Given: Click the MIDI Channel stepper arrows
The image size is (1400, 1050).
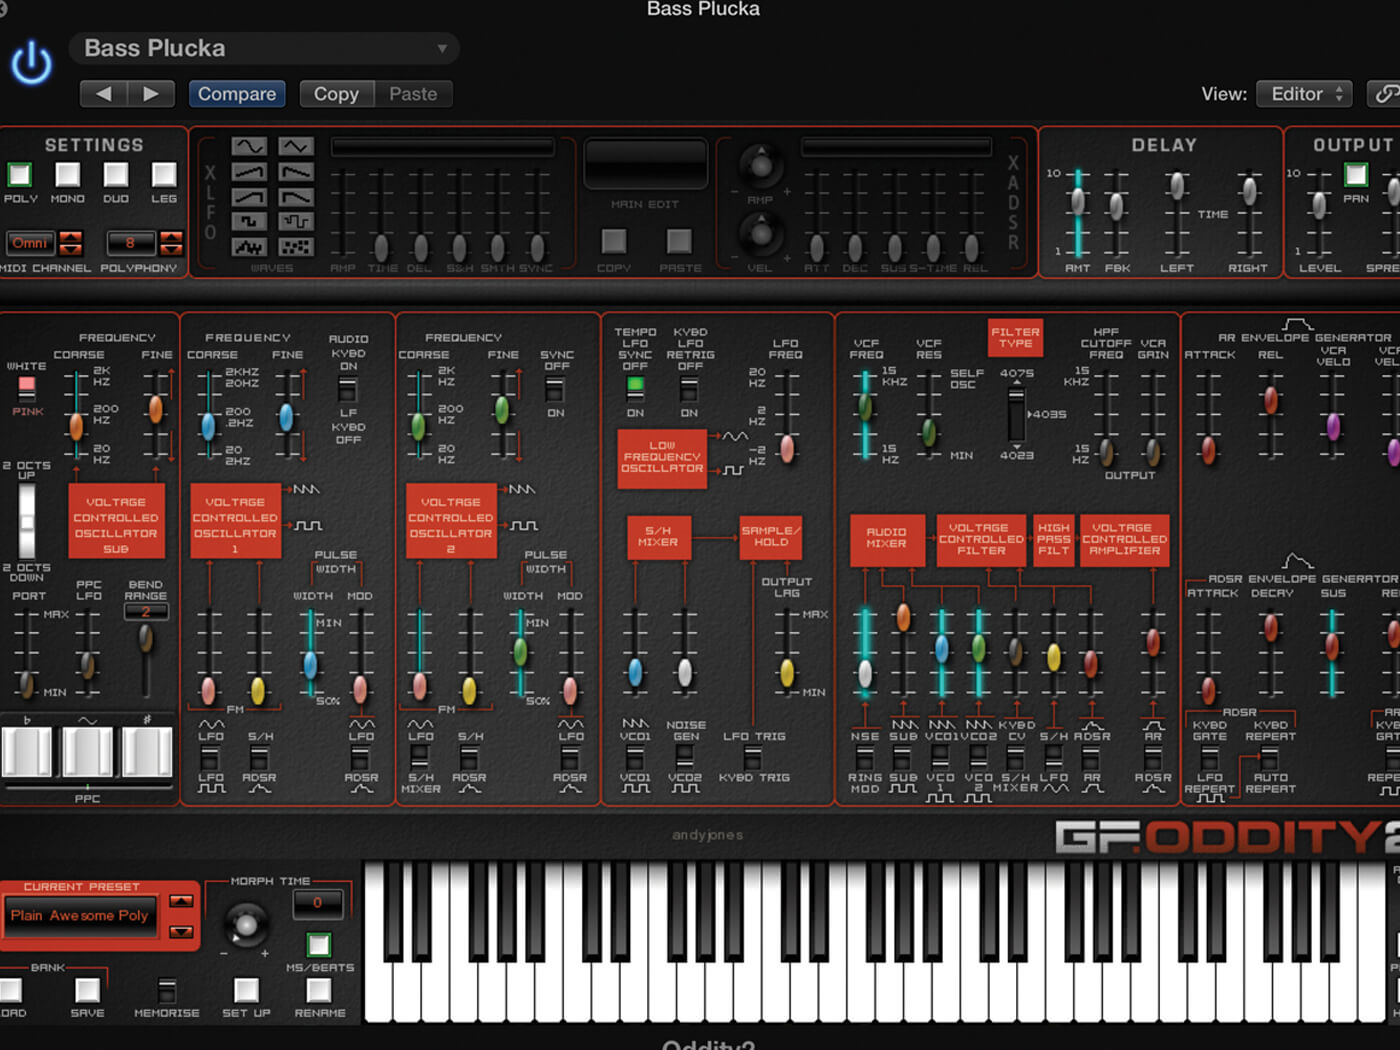Looking at the screenshot, I should [x=70, y=243].
